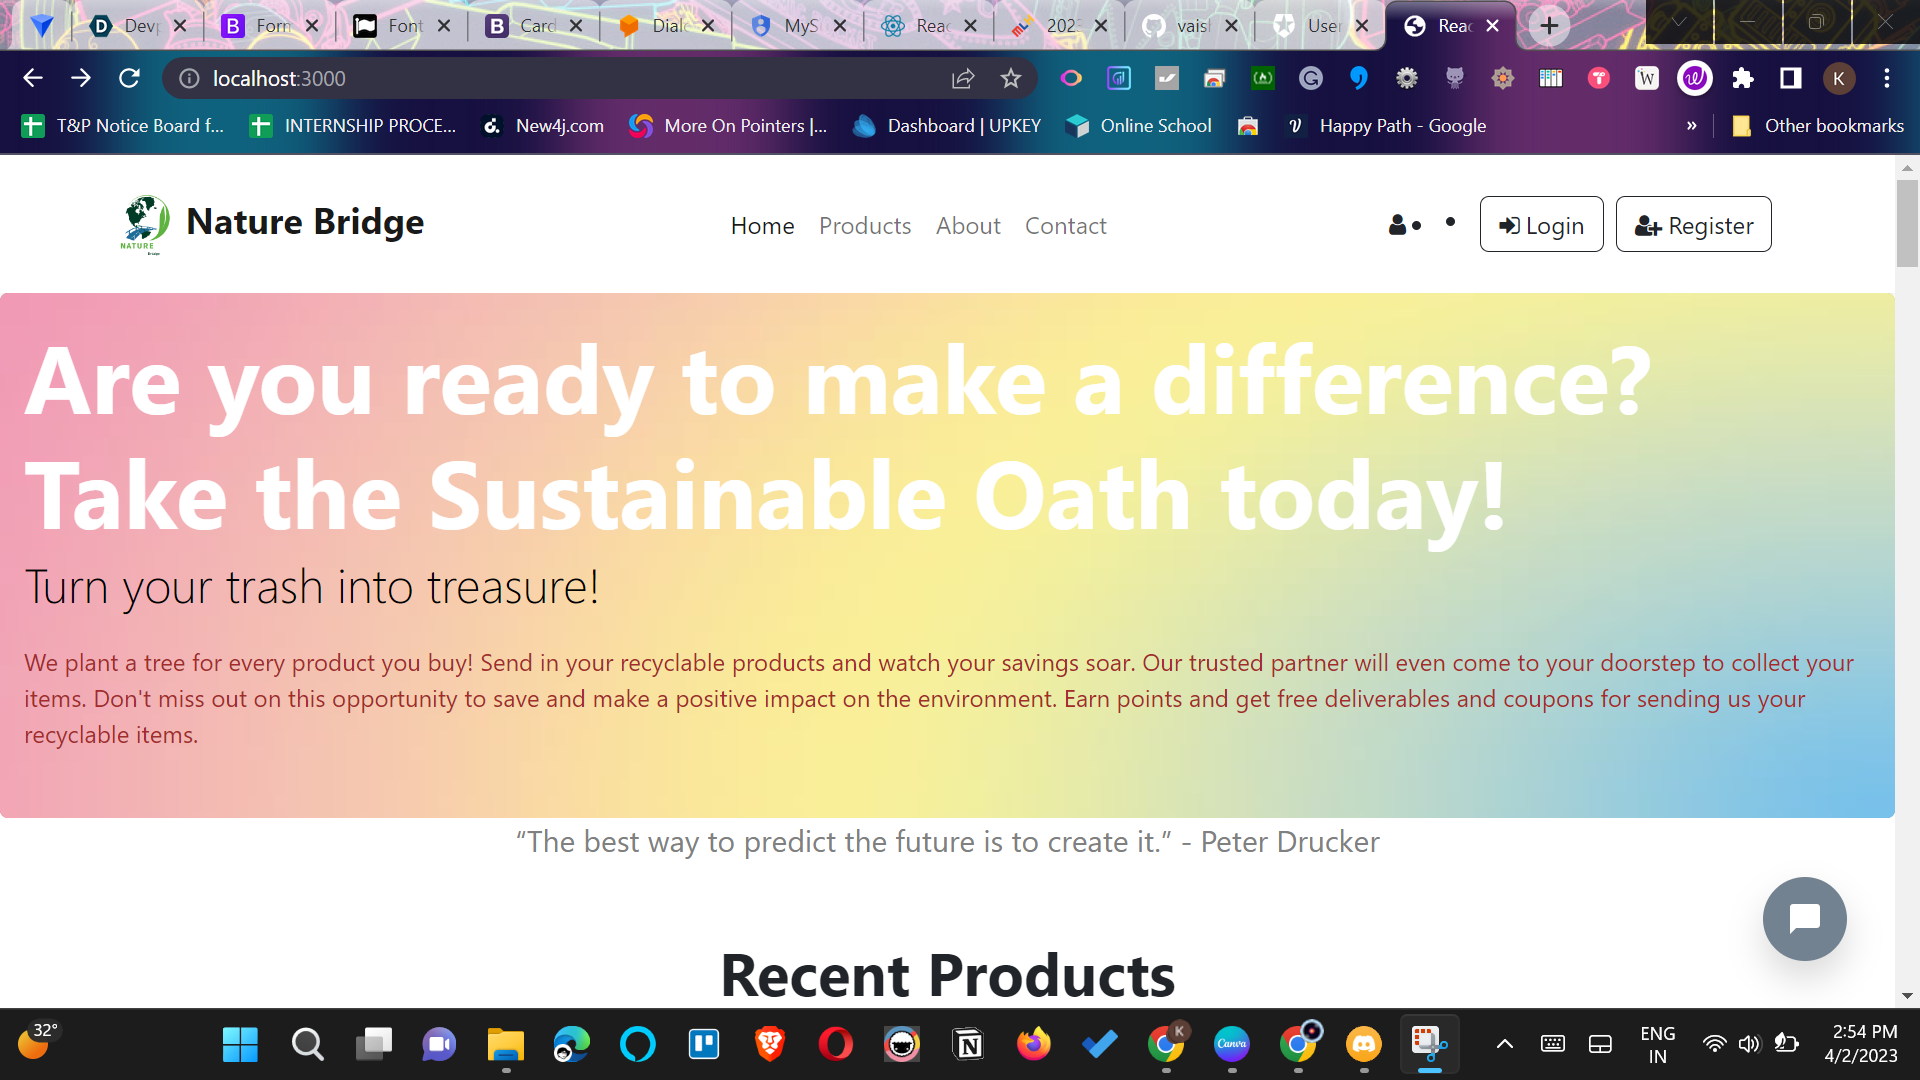Open the Grammarly extension icon
Screen dimensions: 1920x1080
click(1310, 78)
